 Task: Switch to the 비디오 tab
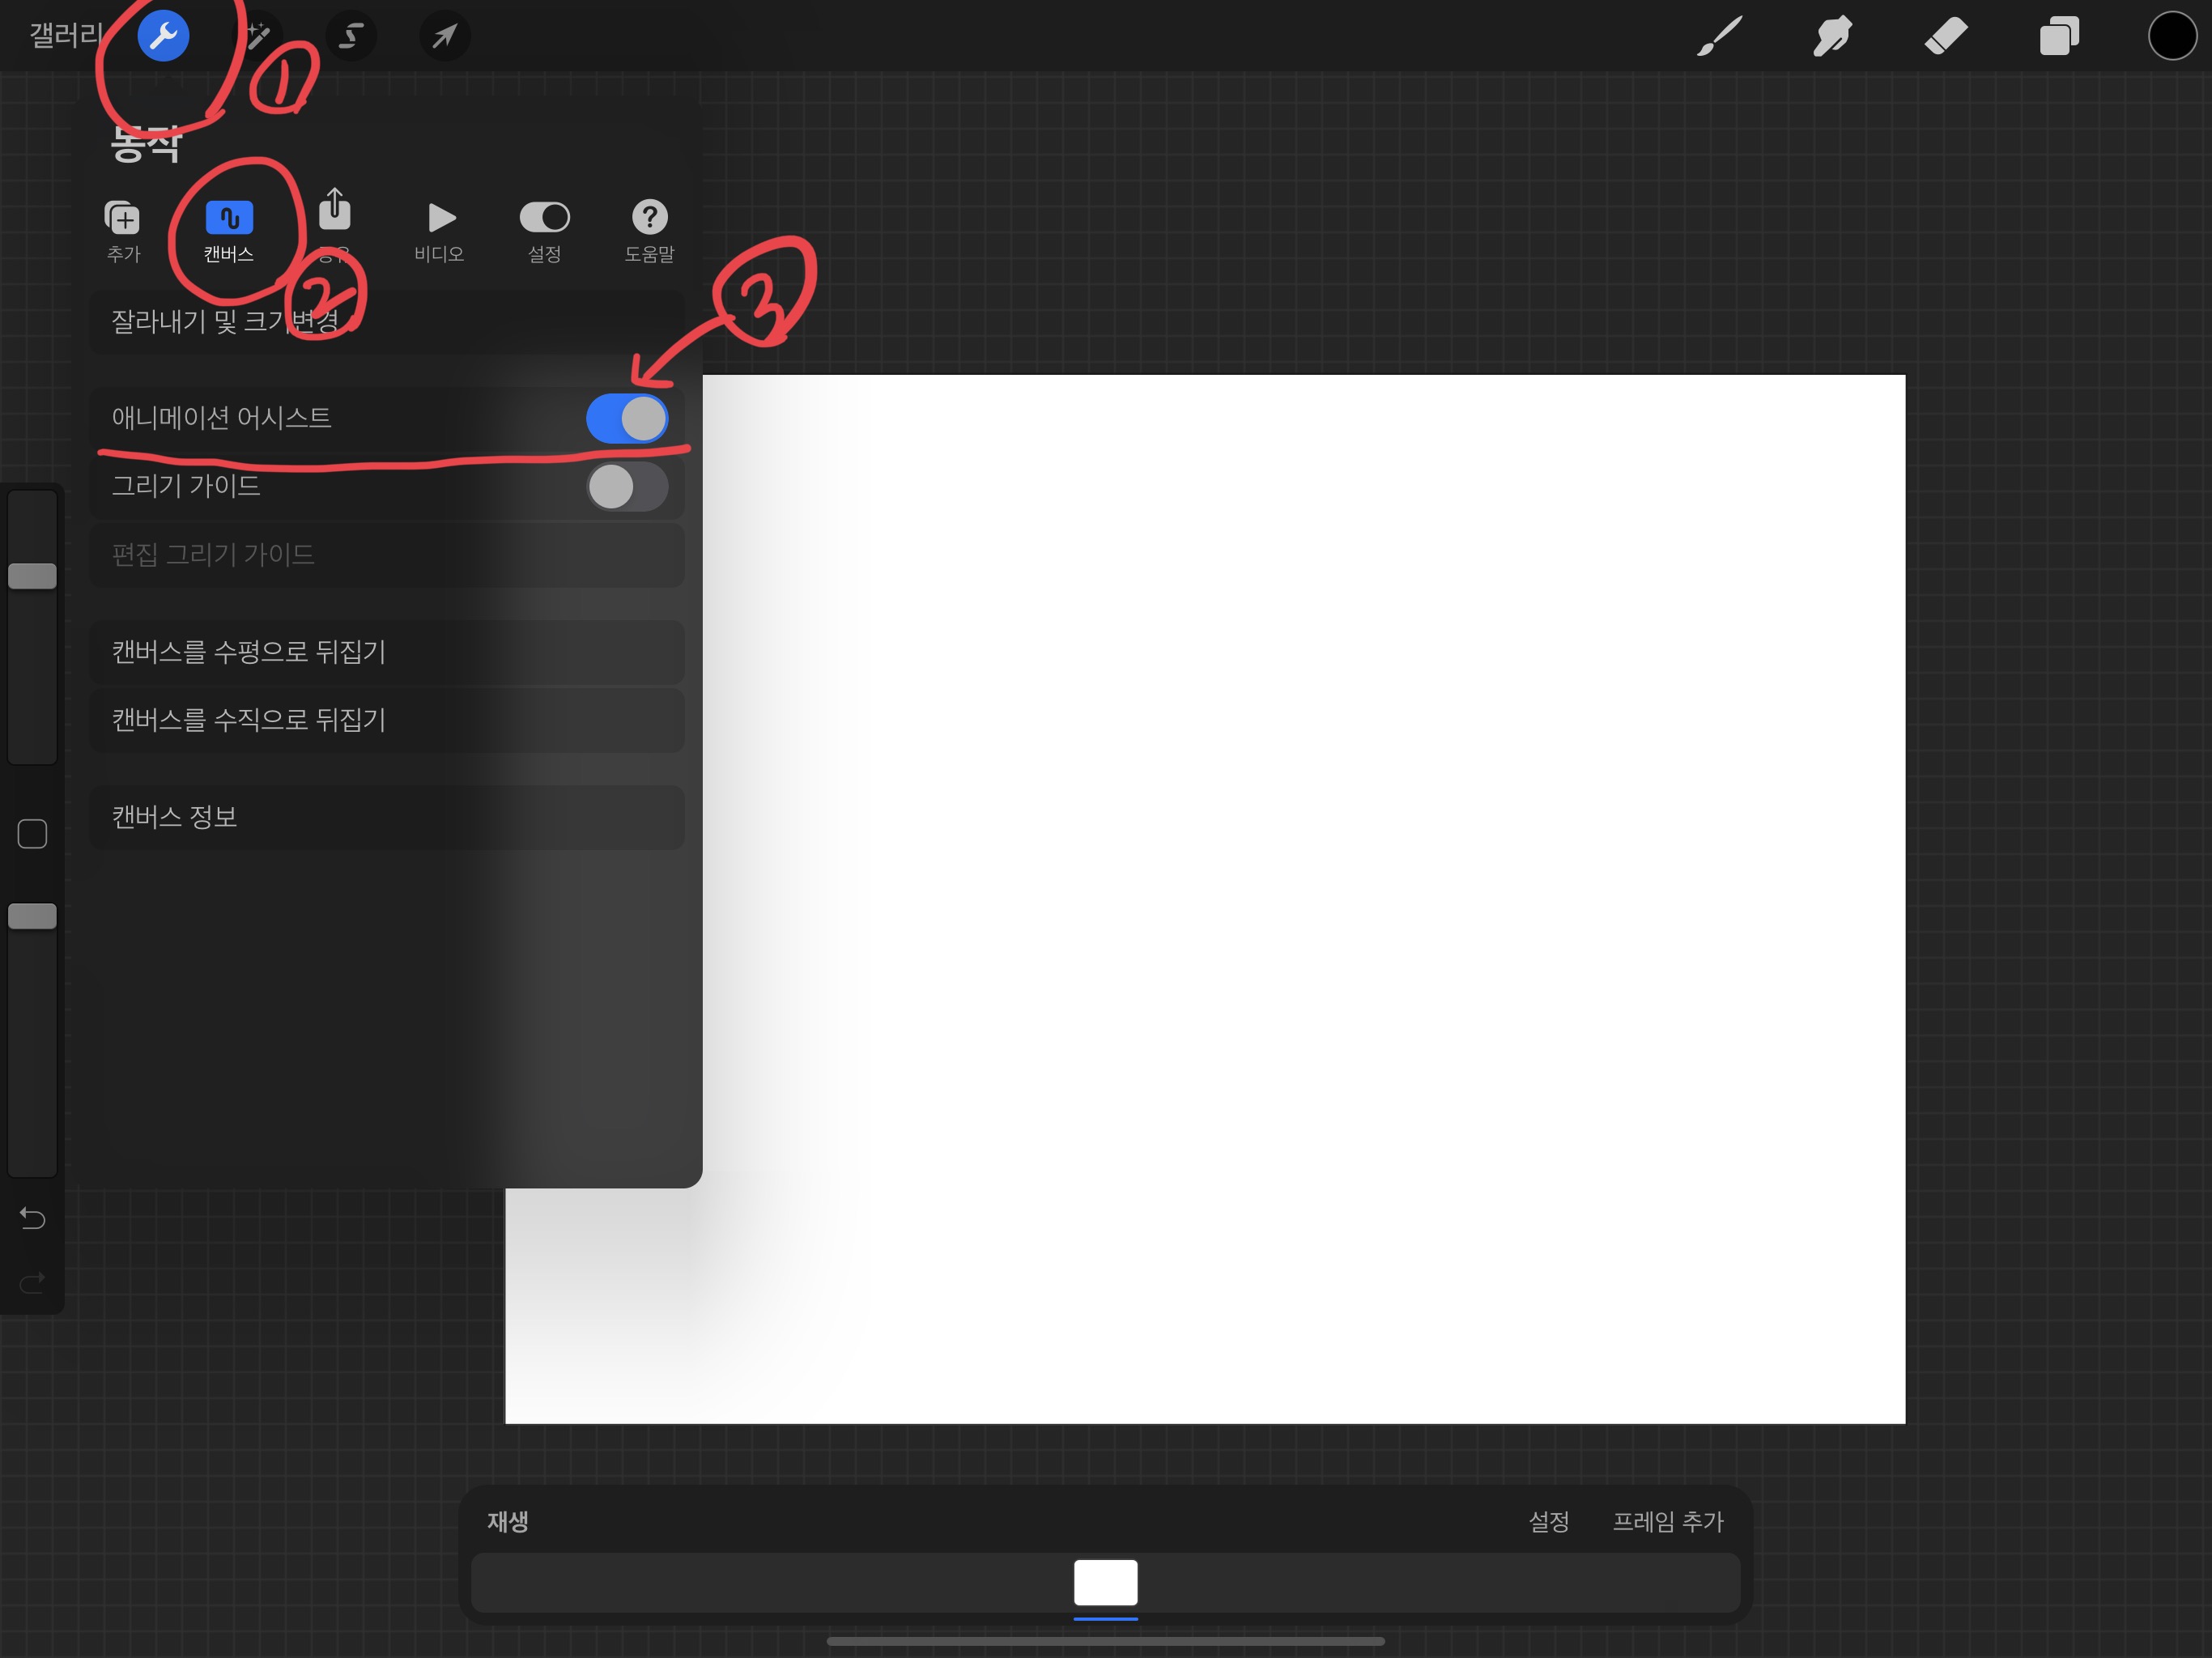(x=439, y=230)
